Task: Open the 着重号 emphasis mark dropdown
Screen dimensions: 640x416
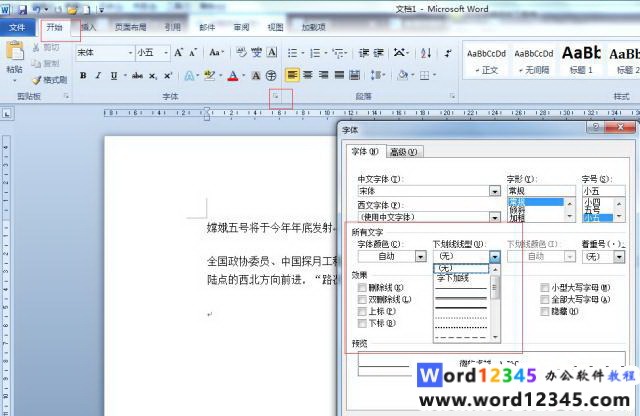Action: tap(619, 257)
